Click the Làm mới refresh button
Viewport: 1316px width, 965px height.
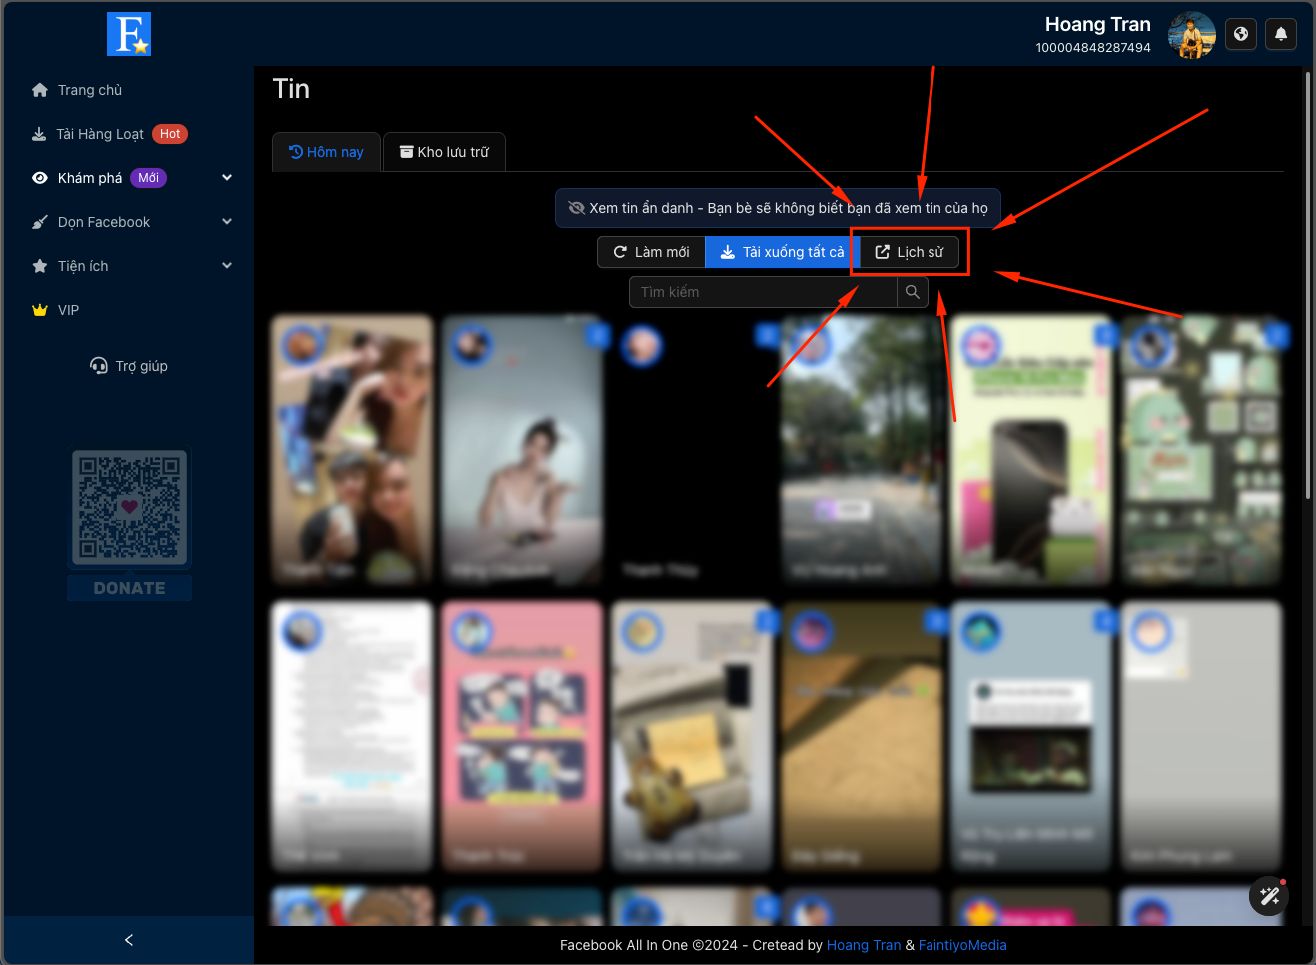(651, 252)
